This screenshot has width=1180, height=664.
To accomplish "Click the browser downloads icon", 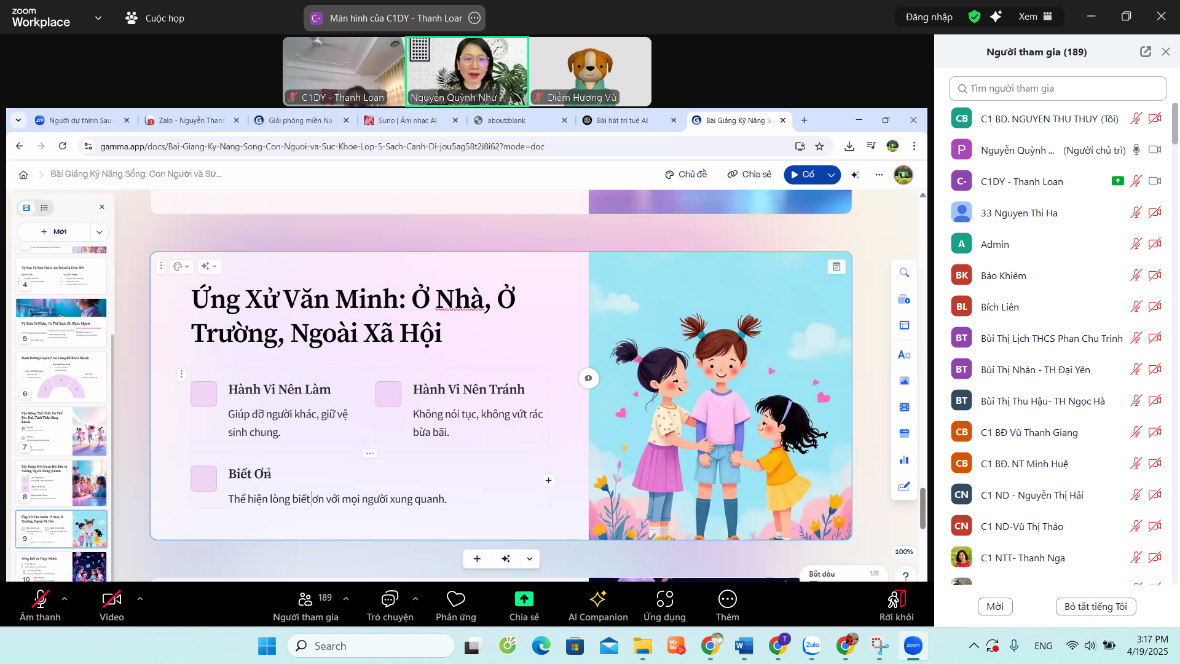I will [x=849, y=146].
